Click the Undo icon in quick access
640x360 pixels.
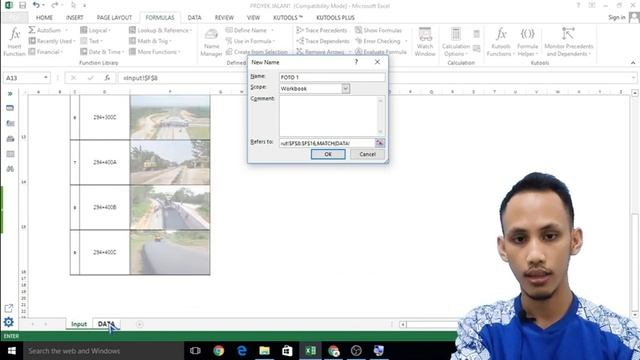tap(36, 5)
